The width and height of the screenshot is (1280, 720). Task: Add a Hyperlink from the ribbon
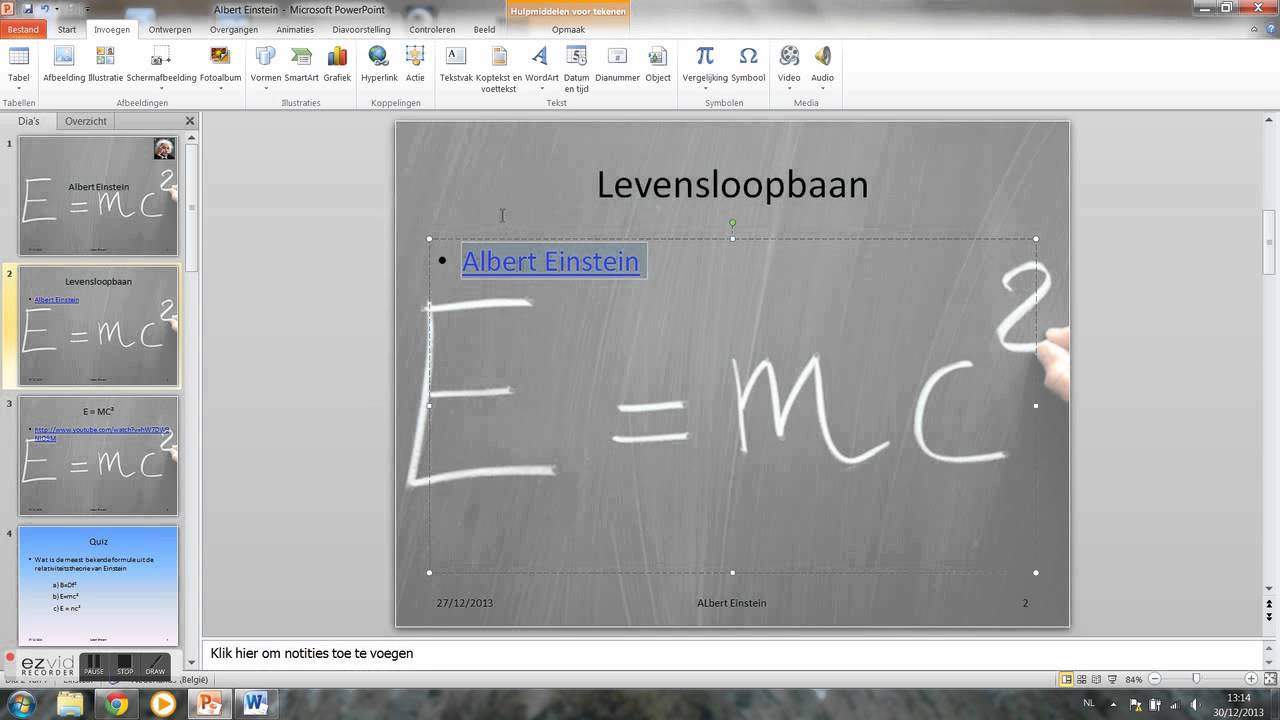pyautogui.click(x=379, y=64)
